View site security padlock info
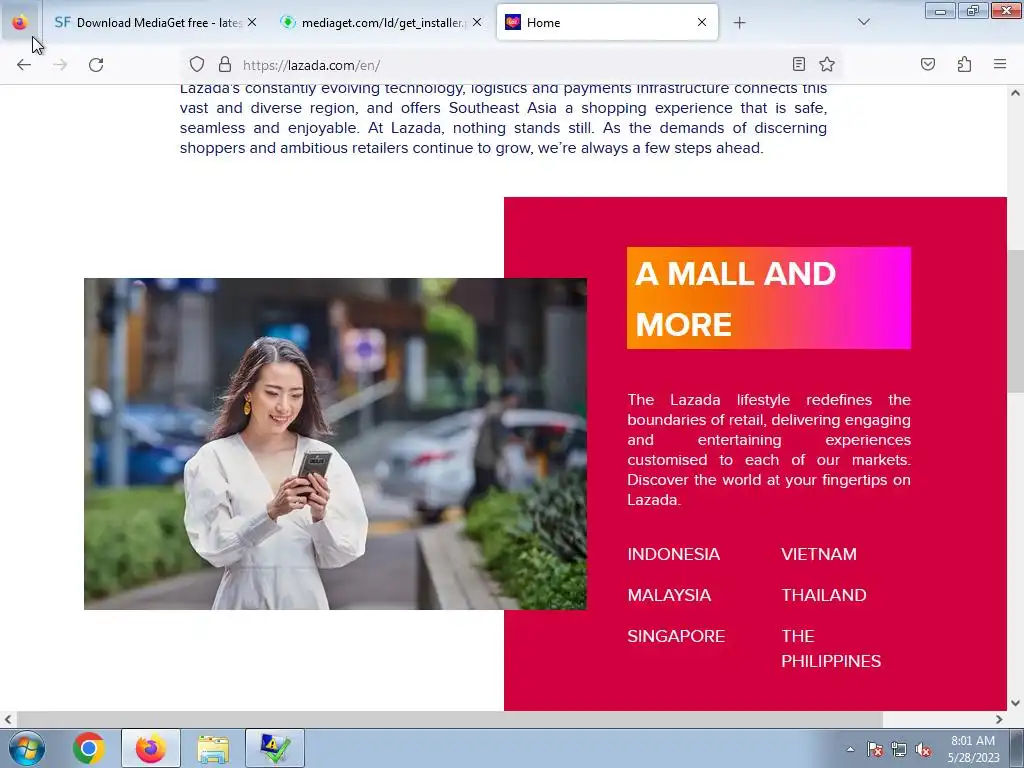 pos(225,64)
